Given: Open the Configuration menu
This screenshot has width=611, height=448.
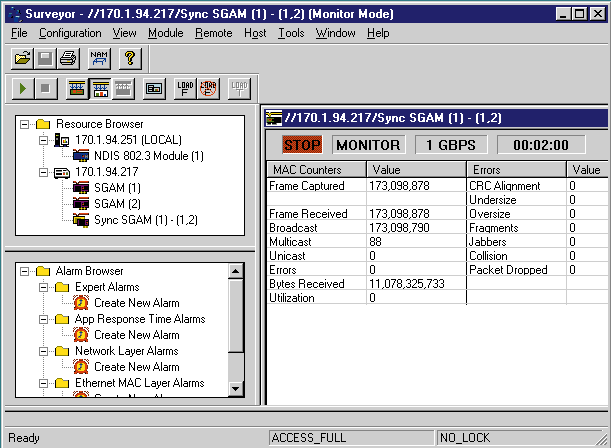Looking at the screenshot, I should click(x=70, y=33).
